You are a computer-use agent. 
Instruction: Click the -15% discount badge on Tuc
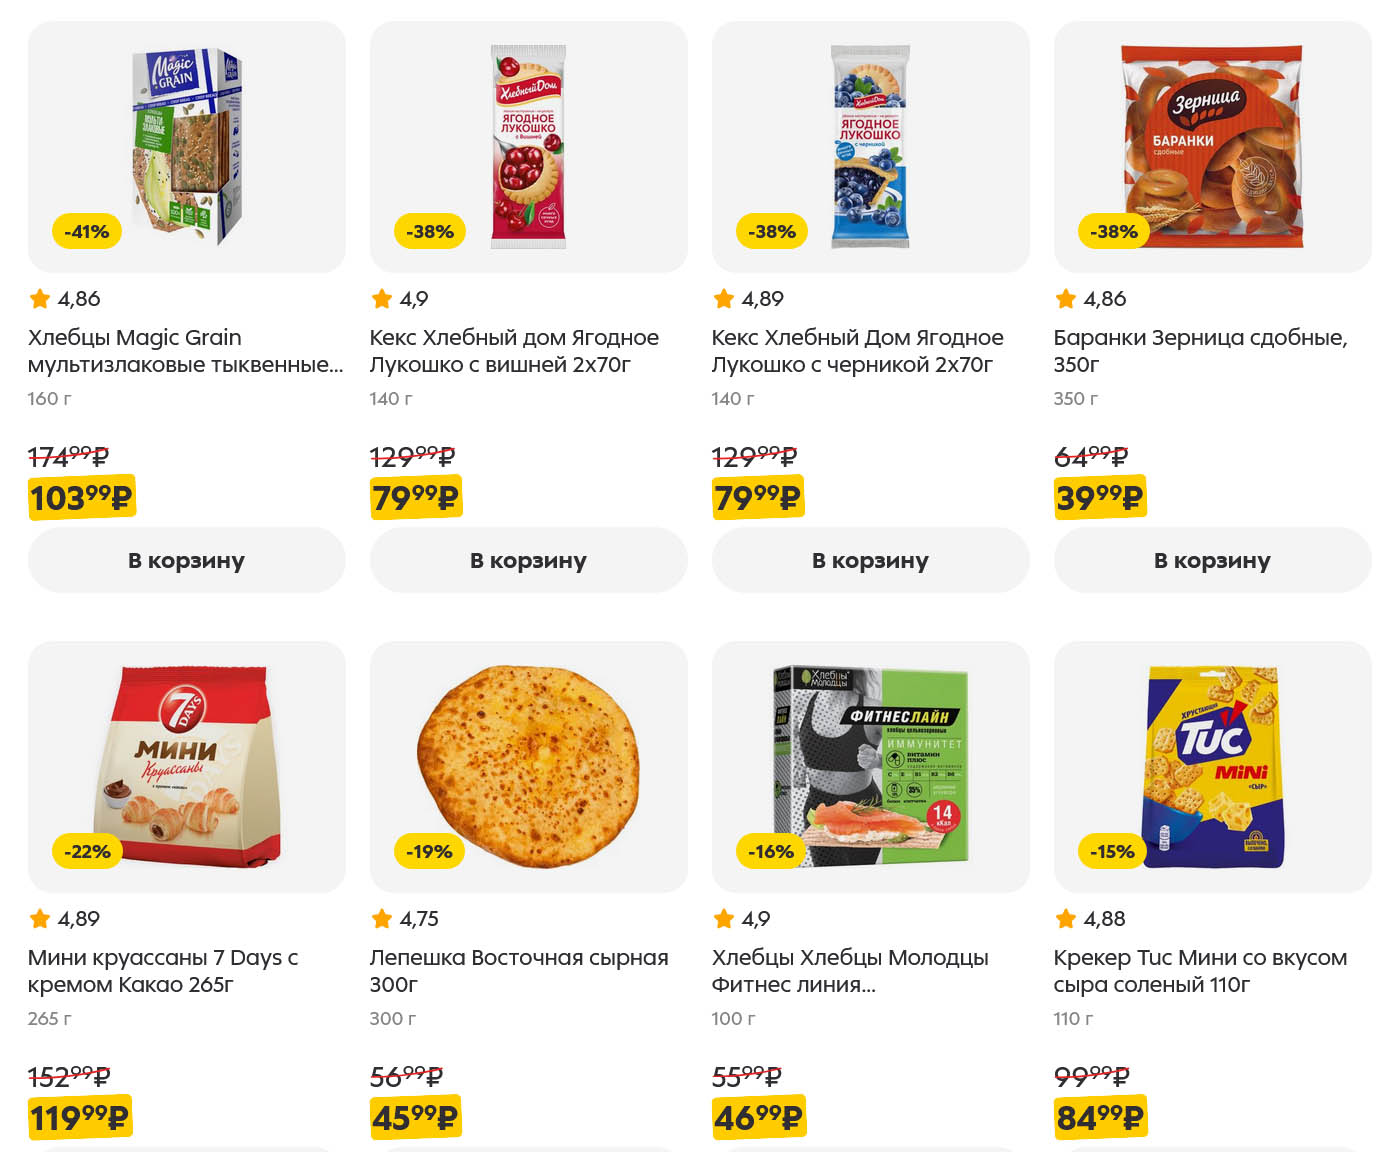tap(1112, 852)
